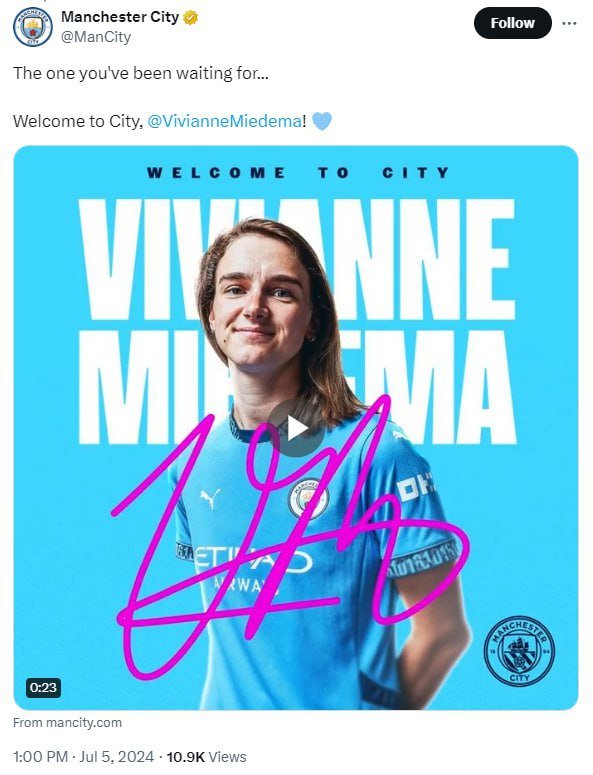The height and width of the screenshot is (775, 593).
Task: Click the 10.9K Views count
Action: pyautogui.click(x=206, y=757)
